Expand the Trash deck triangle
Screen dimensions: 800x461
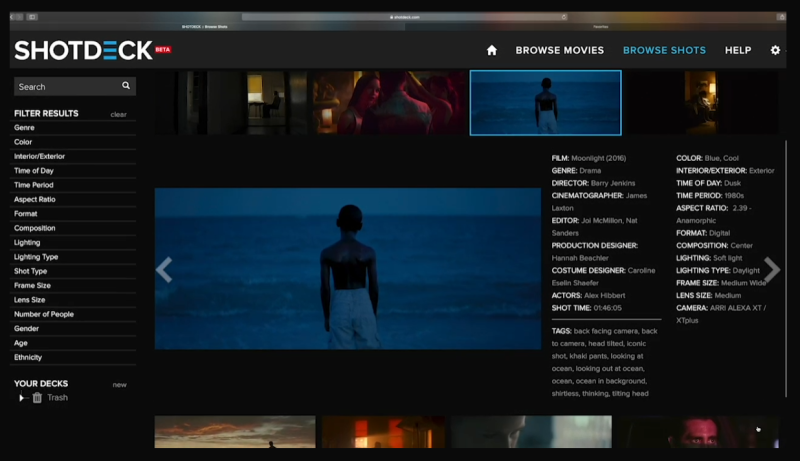point(21,398)
